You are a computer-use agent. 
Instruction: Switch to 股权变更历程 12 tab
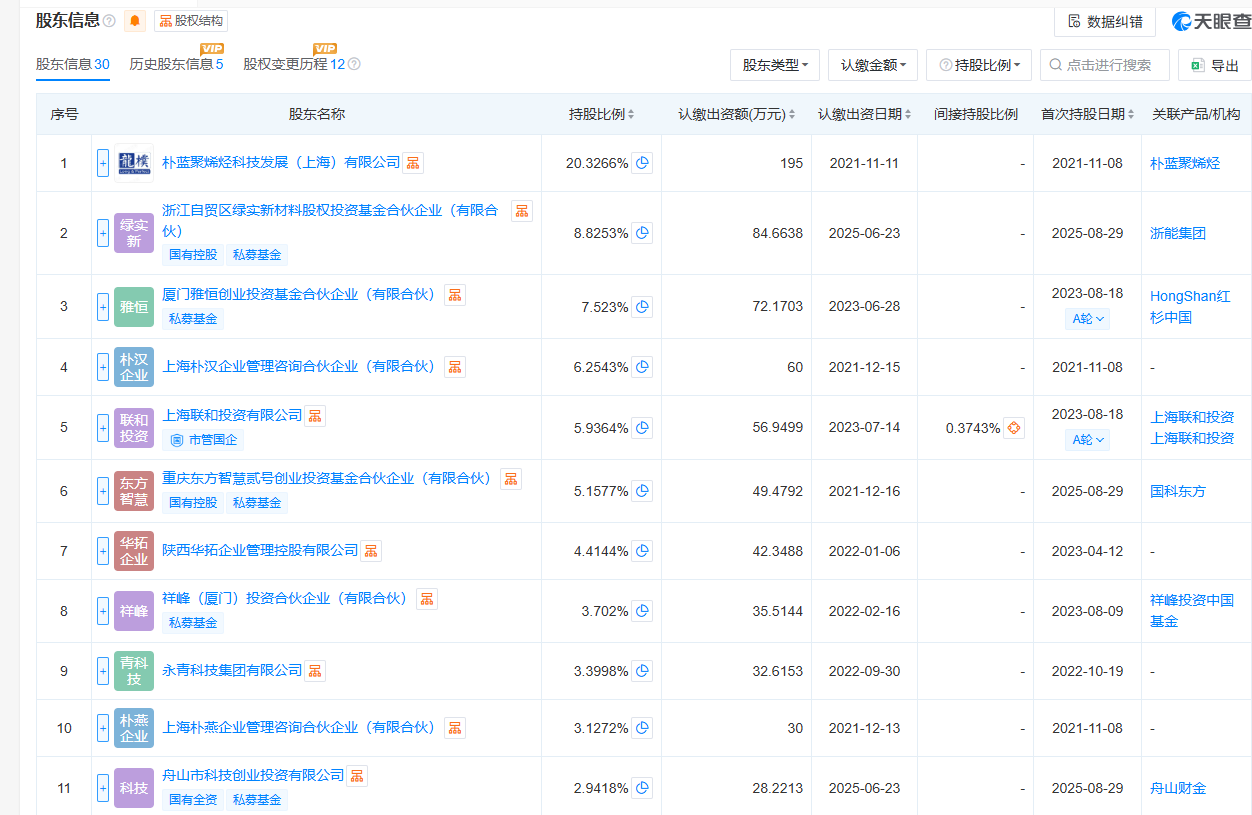[x=294, y=64]
